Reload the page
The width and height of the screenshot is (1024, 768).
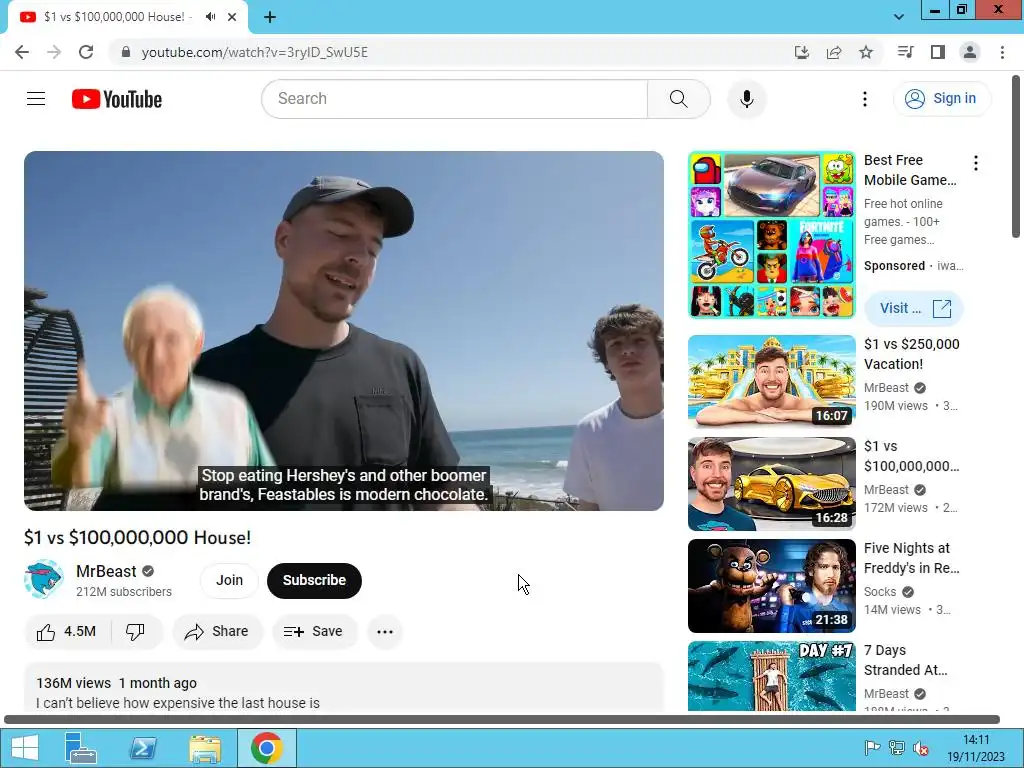(86, 52)
